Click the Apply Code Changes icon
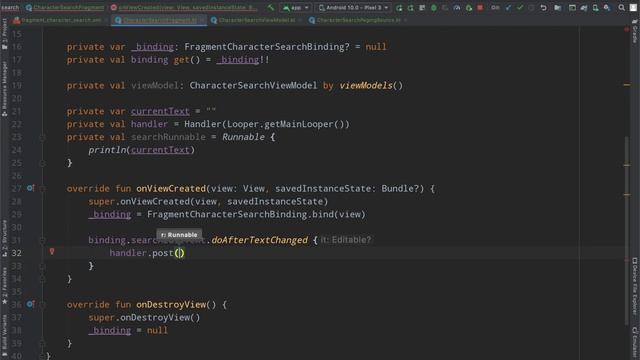Image resolution: width=640 pixels, height=360 pixels. tap(422, 8)
